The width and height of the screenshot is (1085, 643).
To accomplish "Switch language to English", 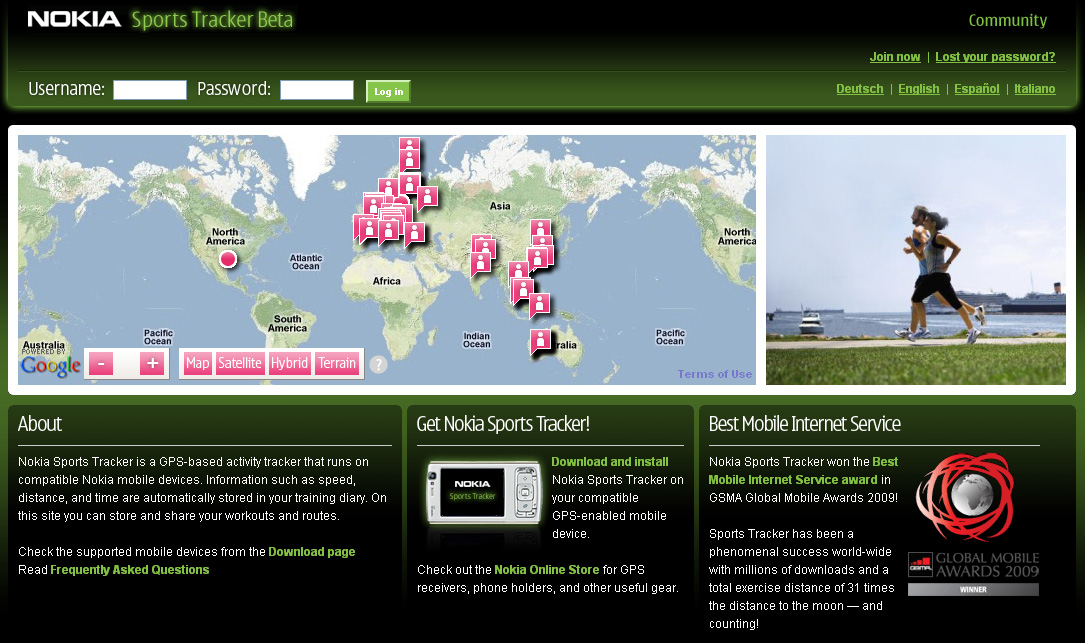I will pyautogui.click(x=919, y=89).
